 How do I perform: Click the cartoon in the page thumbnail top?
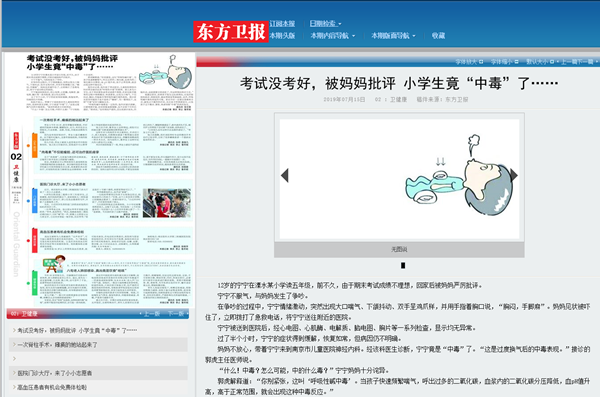click(166, 72)
